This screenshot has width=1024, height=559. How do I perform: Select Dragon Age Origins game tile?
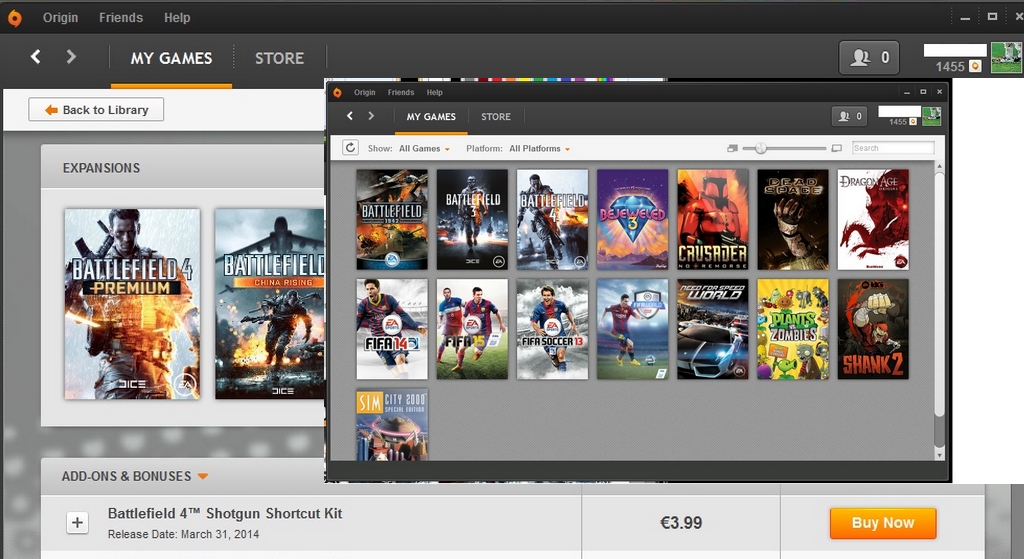(x=873, y=219)
